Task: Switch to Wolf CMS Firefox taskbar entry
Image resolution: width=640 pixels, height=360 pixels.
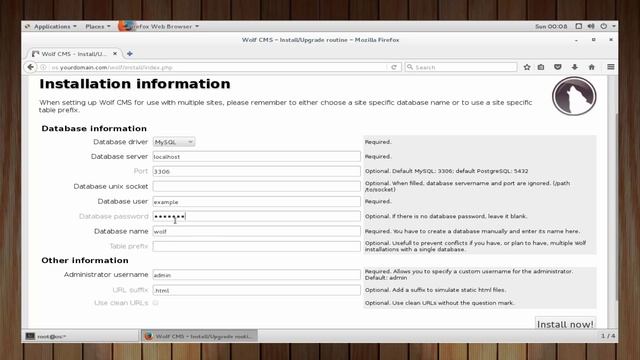Action: [x=199, y=336]
